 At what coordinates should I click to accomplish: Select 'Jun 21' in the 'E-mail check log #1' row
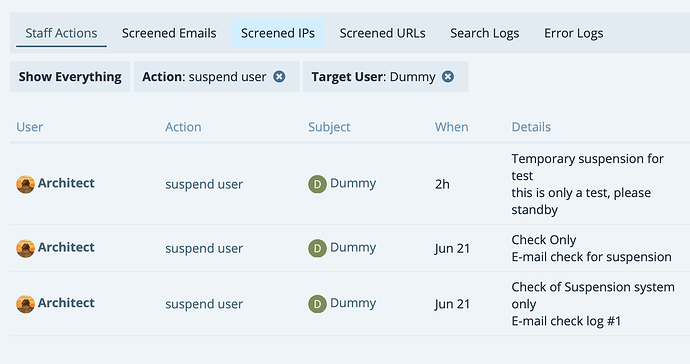pyautogui.click(x=452, y=304)
